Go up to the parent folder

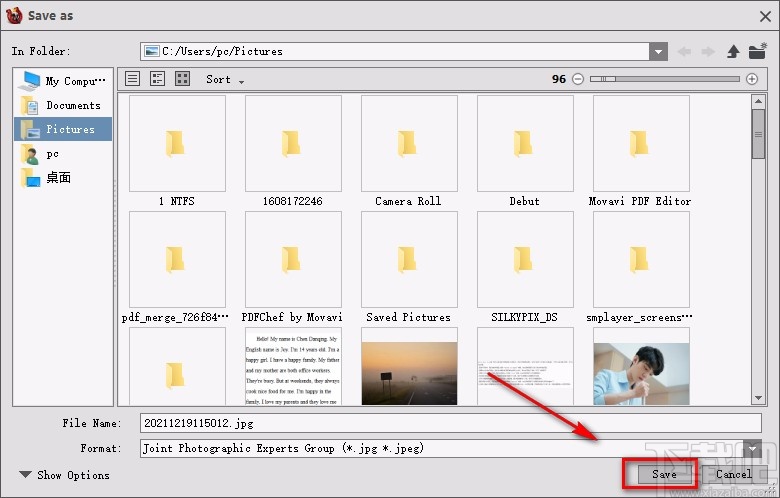click(x=733, y=51)
